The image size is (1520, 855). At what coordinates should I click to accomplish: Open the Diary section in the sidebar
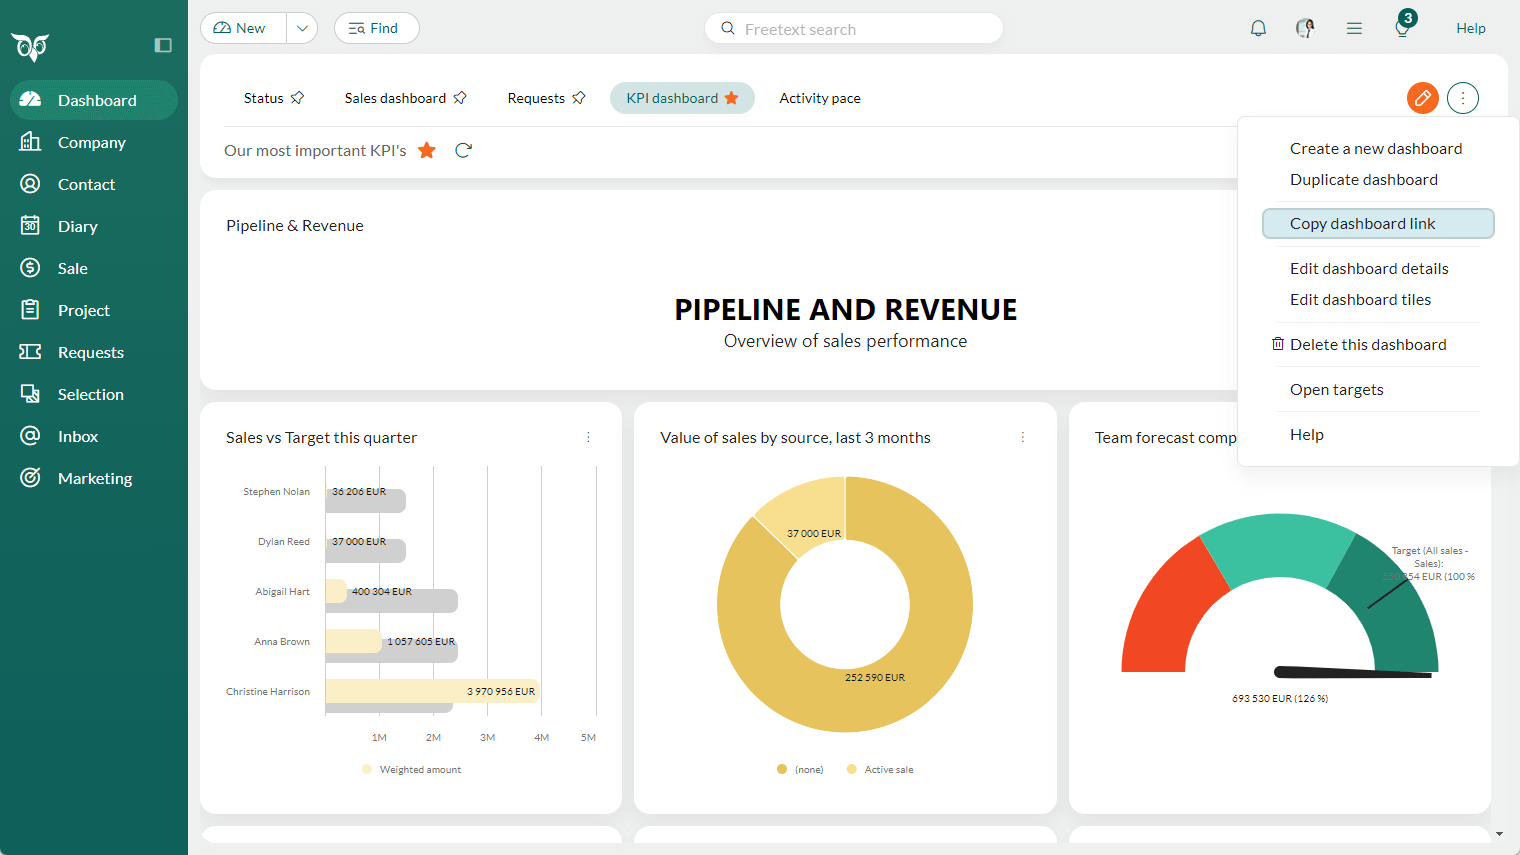[x=79, y=226]
